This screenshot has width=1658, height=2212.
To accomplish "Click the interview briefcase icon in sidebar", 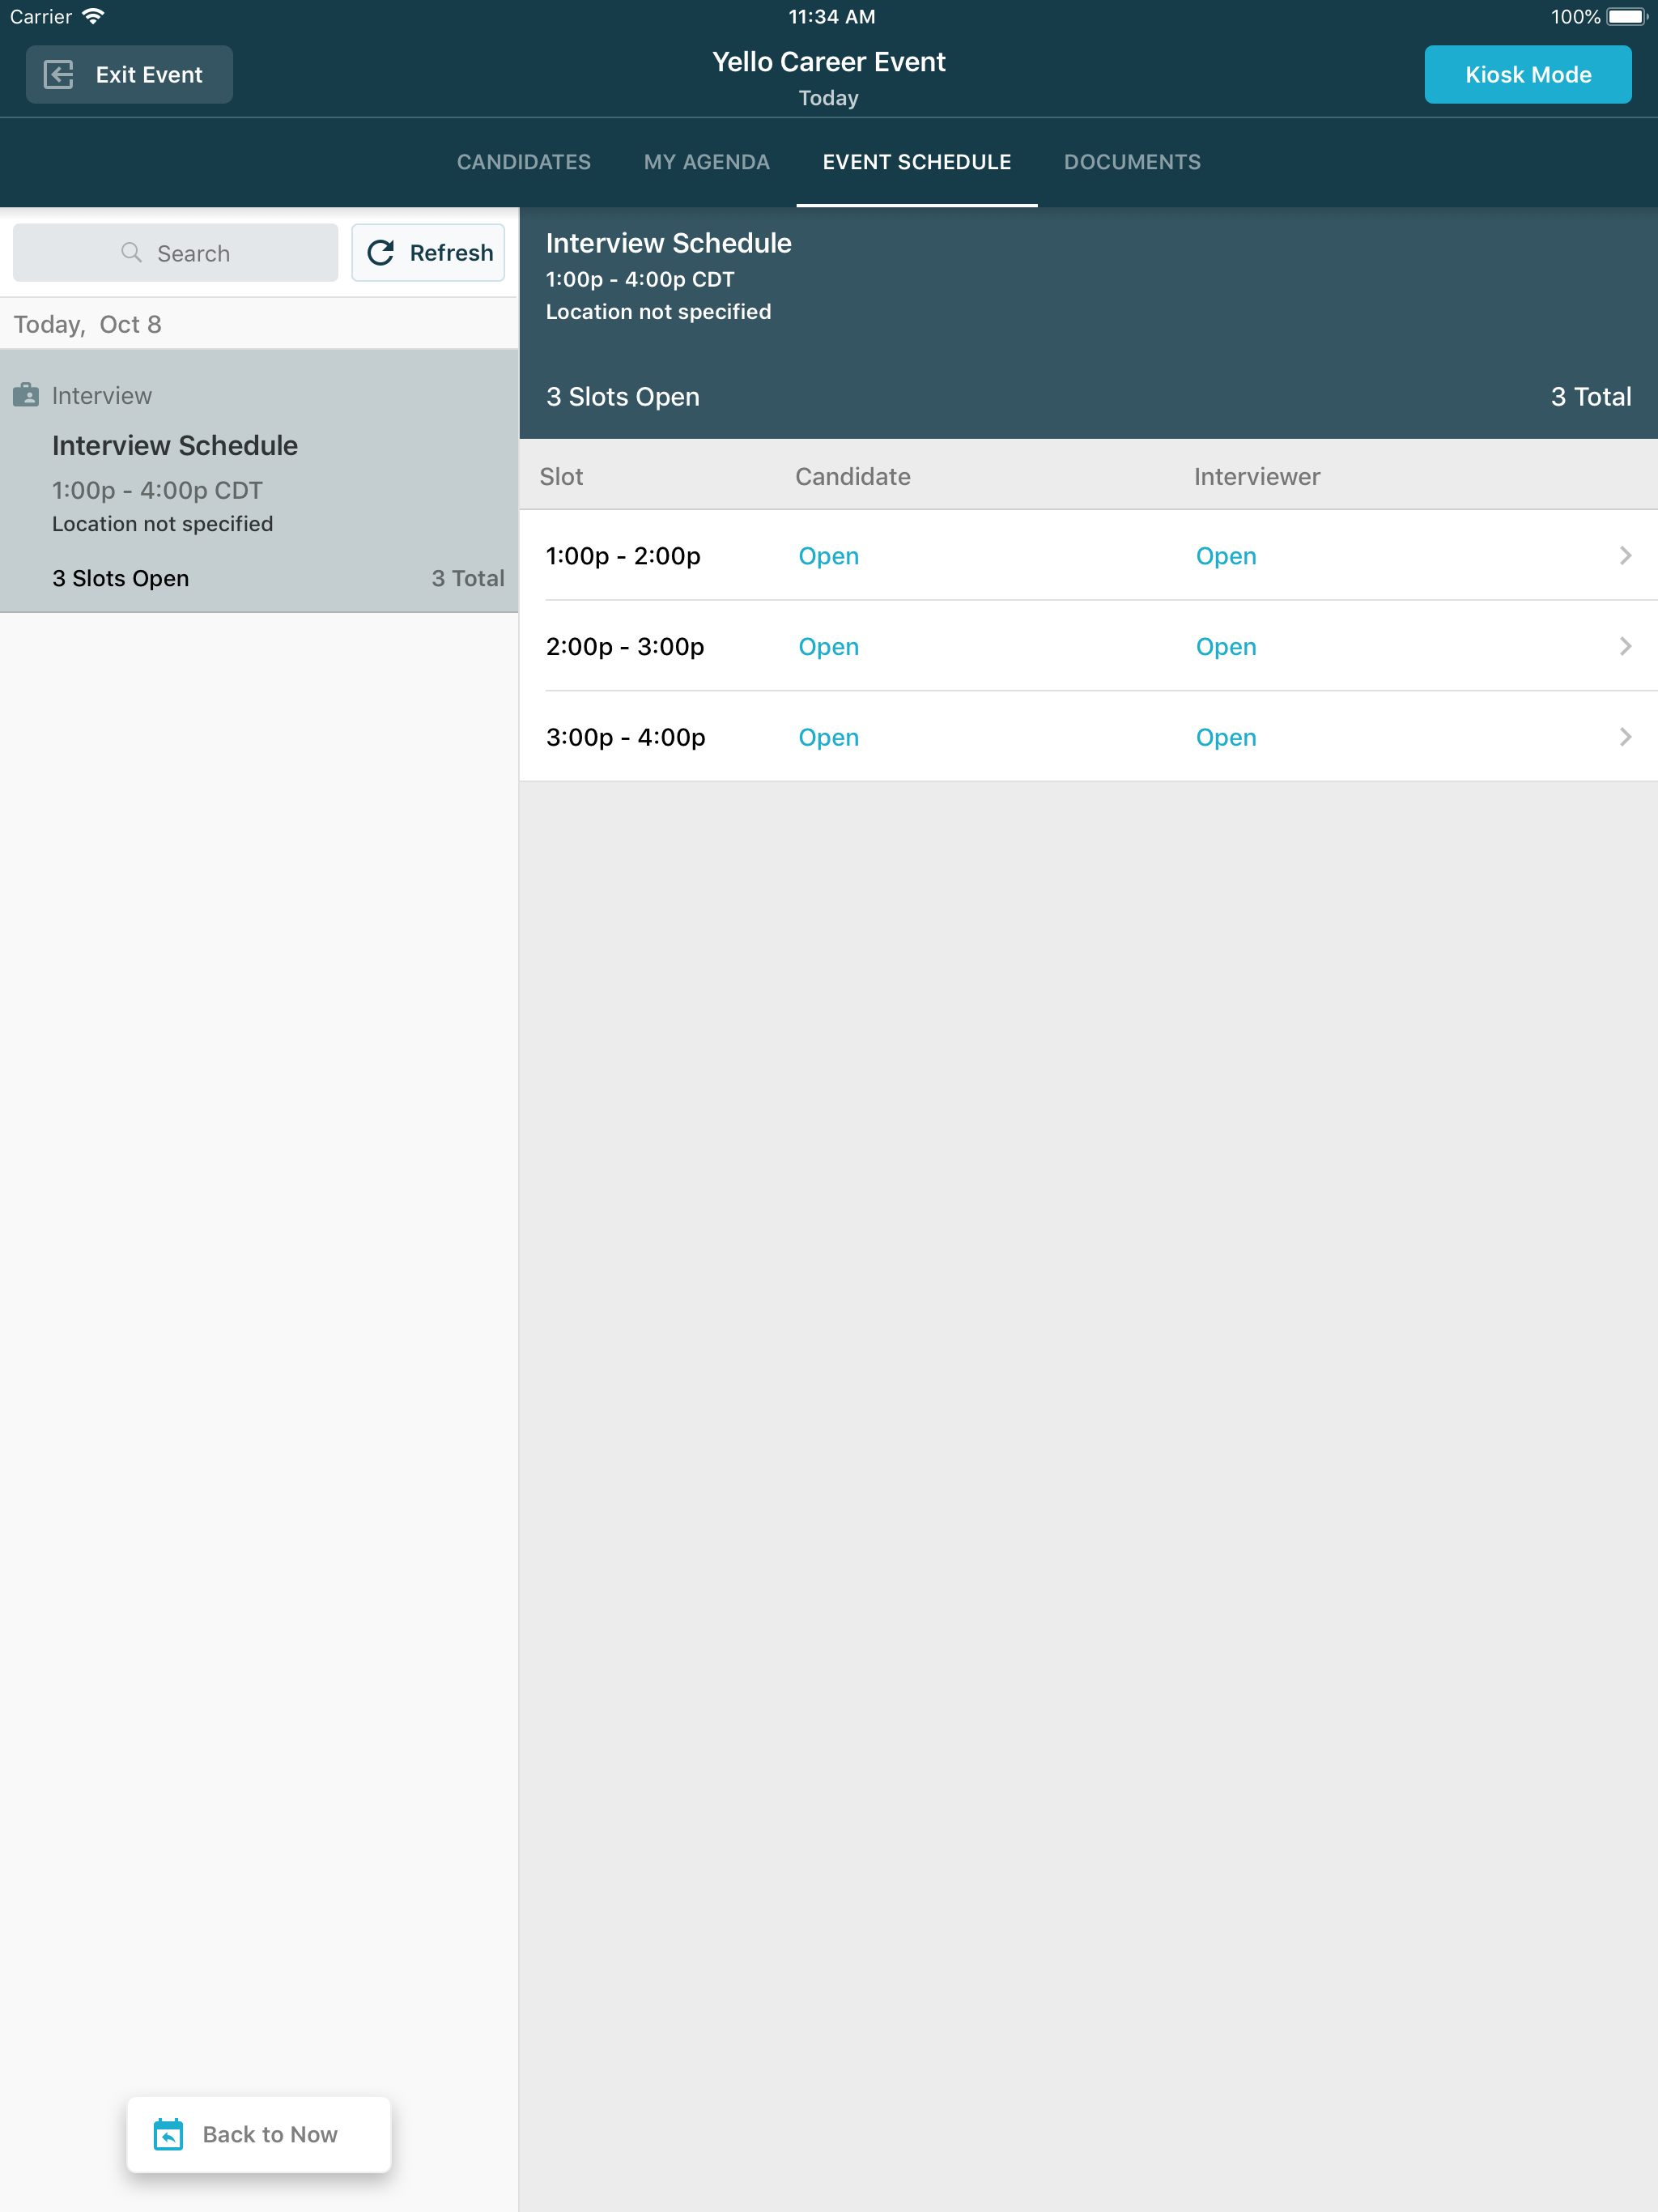I will point(26,395).
